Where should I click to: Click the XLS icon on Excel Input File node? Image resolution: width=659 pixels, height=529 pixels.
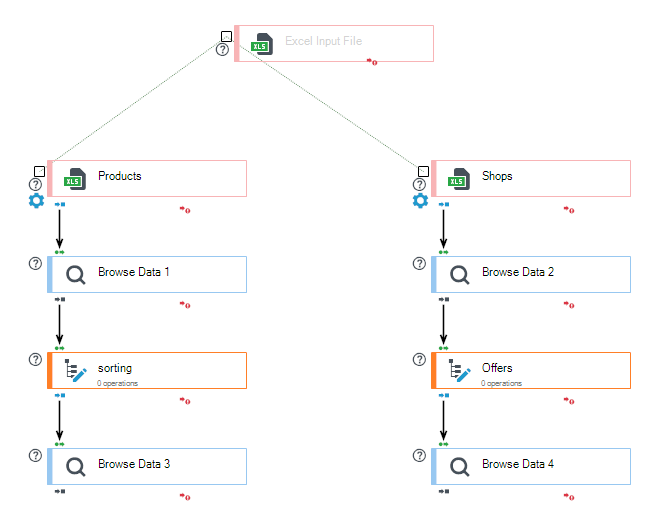[262, 44]
